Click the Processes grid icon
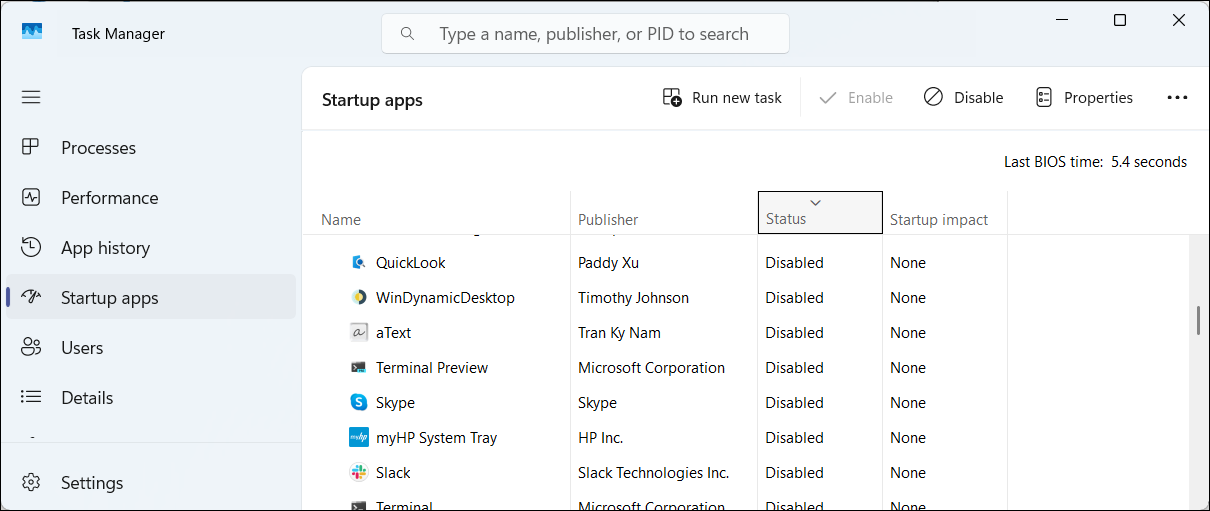The image size is (1210, 511). 31,147
